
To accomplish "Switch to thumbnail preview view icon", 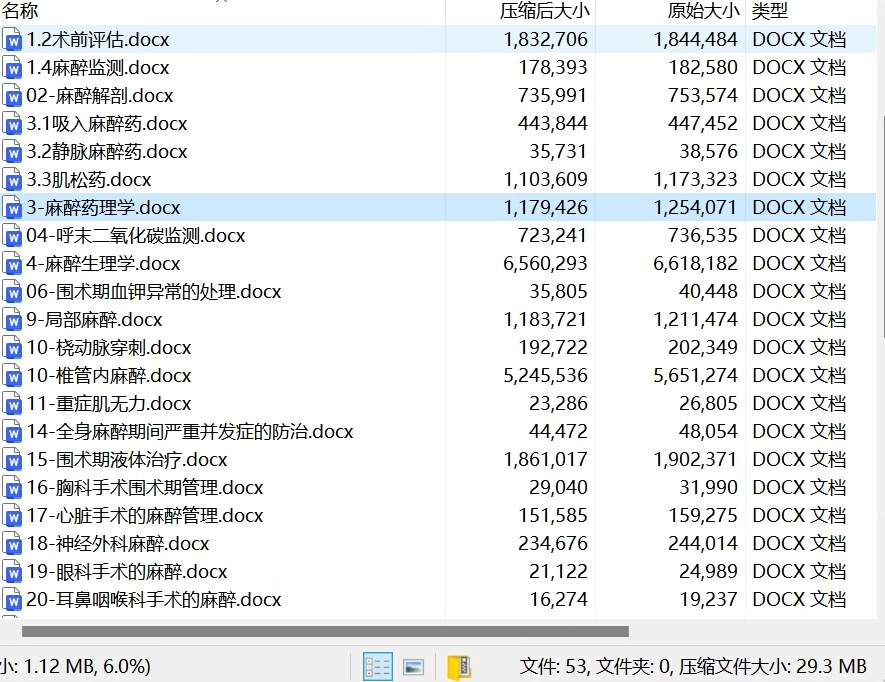I will click(414, 667).
